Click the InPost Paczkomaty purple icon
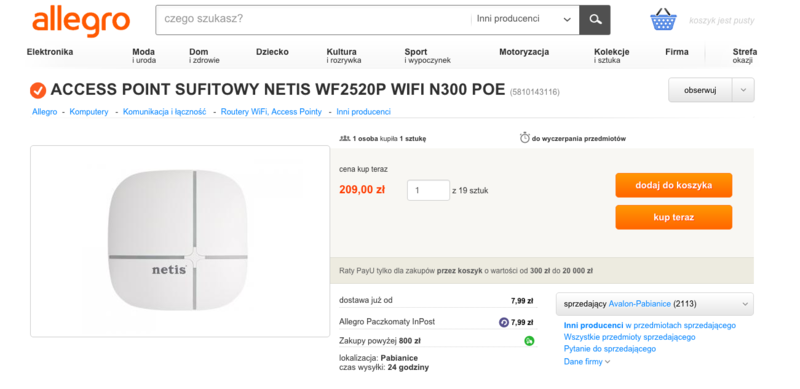The width and height of the screenshot is (800, 389). (x=504, y=322)
